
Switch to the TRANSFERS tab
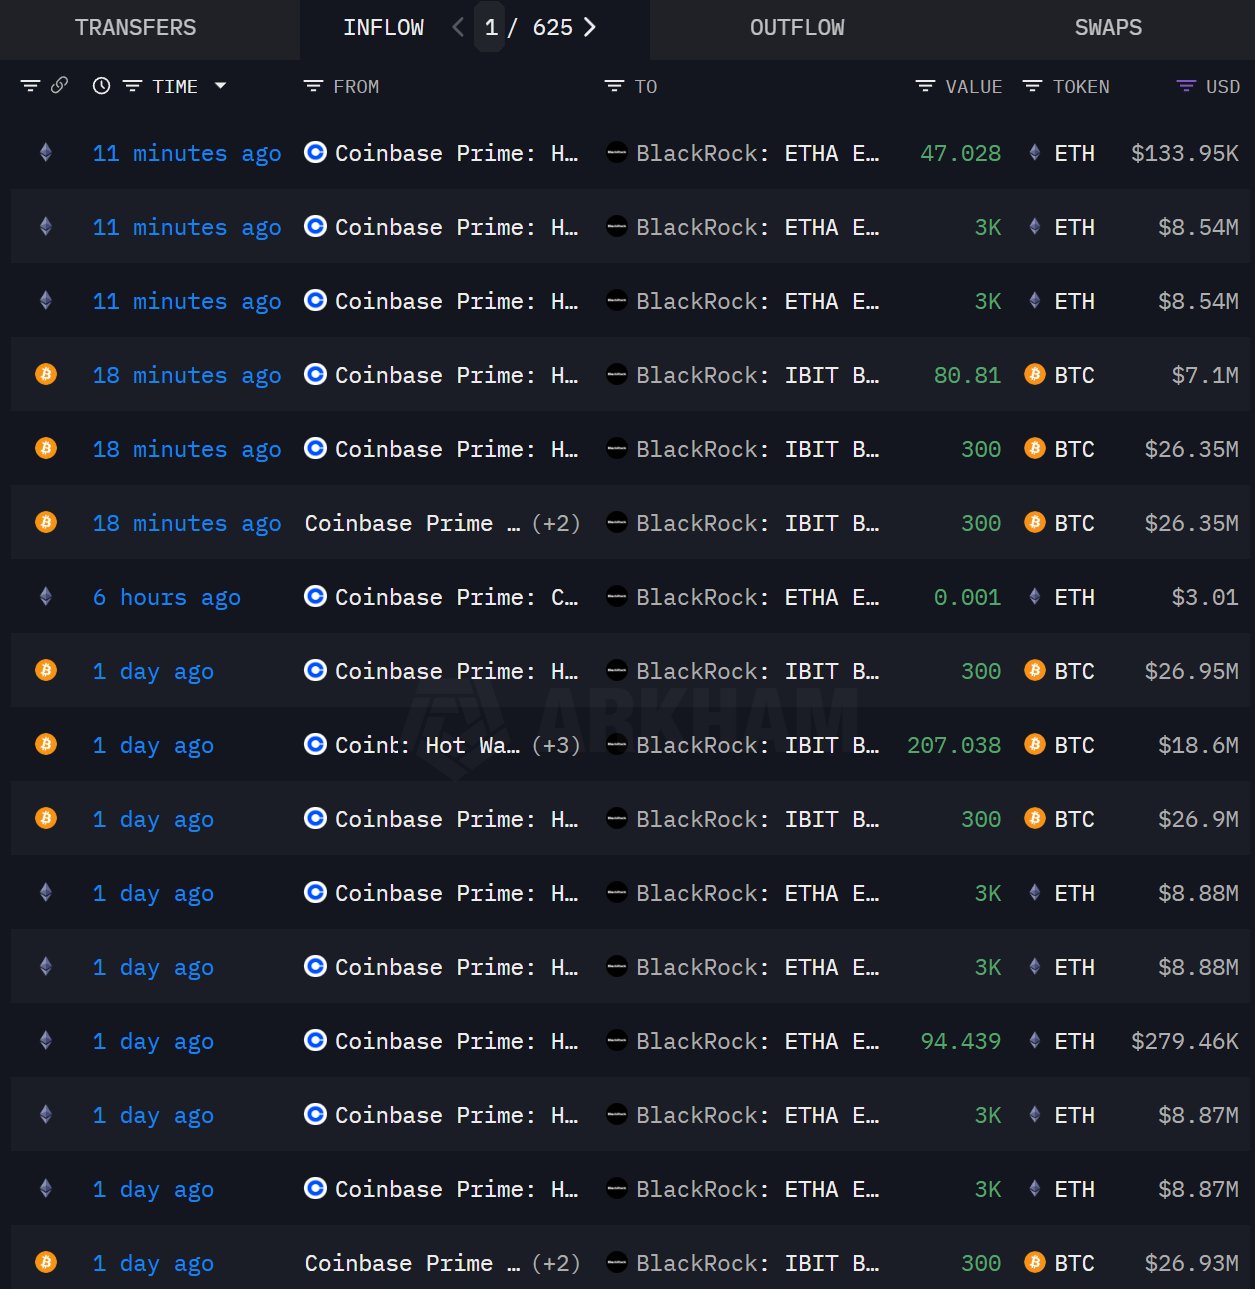(135, 28)
